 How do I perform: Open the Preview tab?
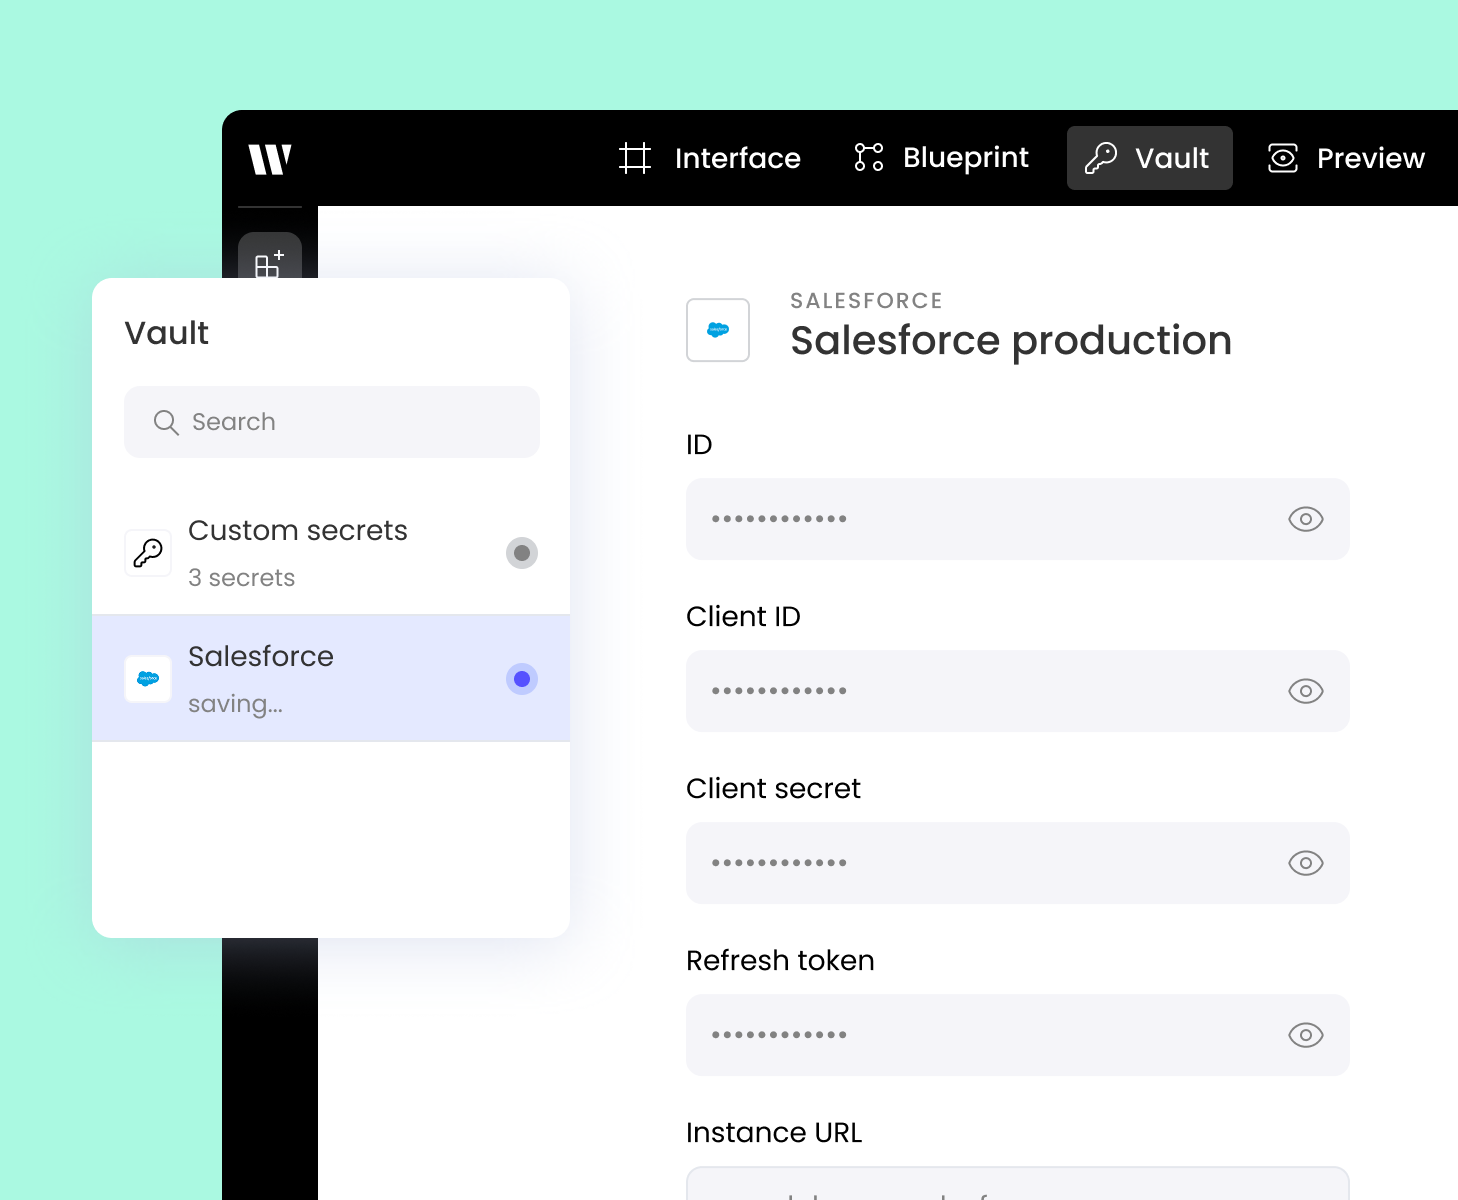[1345, 158]
